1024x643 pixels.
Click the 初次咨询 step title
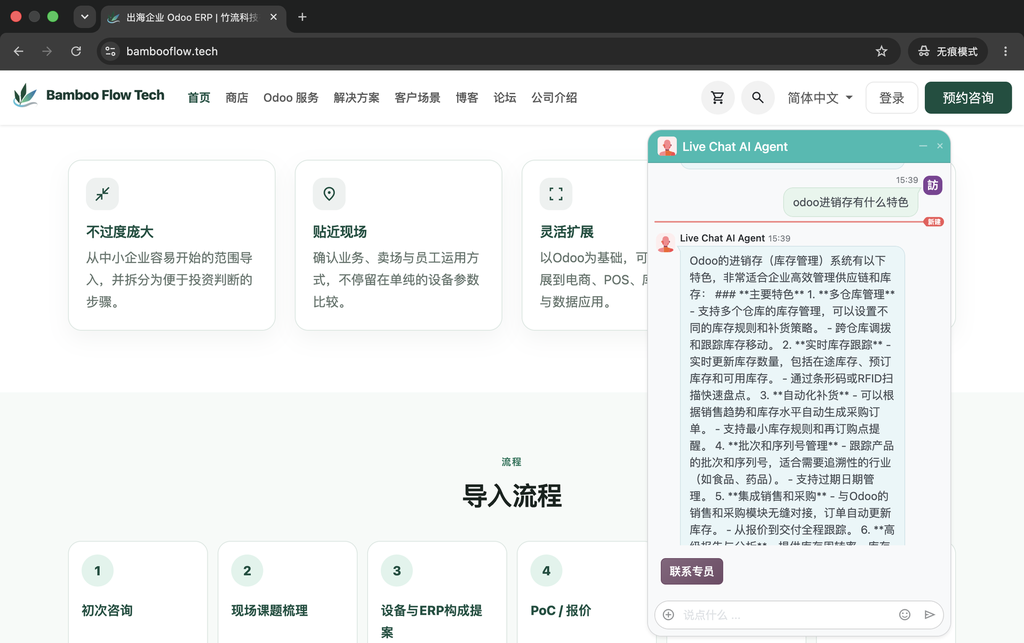pos(107,610)
